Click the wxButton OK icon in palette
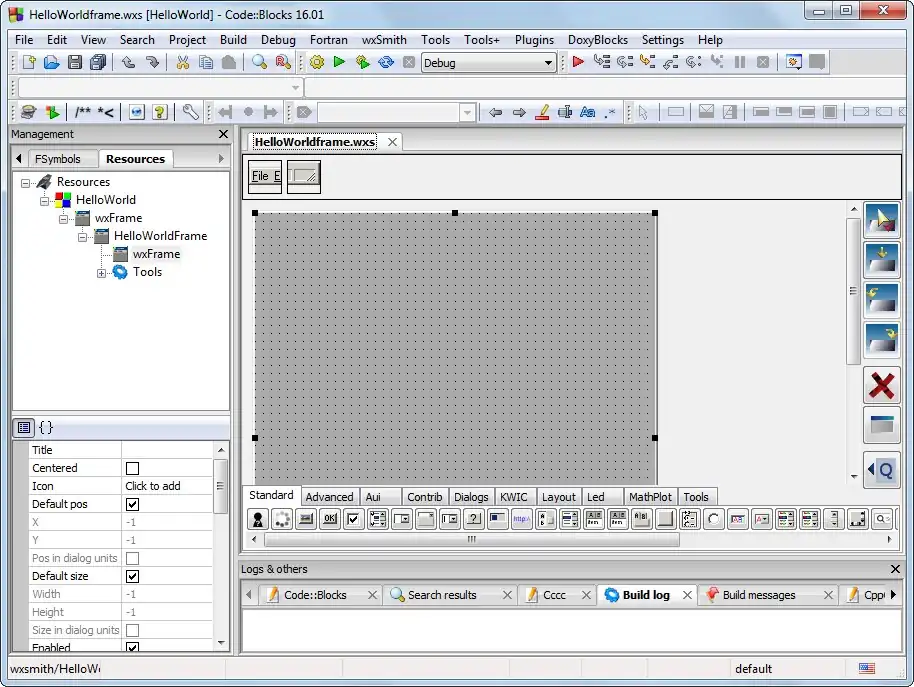 pyautogui.click(x=329, y=519)
